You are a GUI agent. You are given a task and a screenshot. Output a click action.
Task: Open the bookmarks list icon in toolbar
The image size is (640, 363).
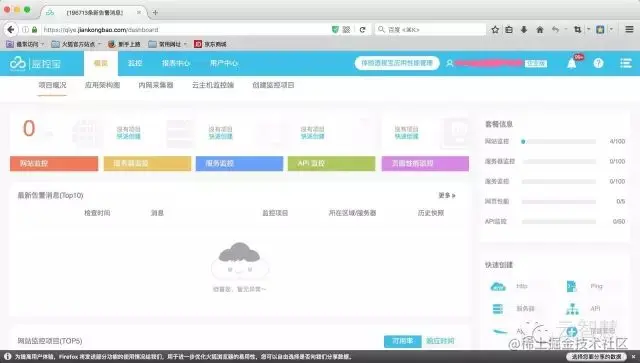[x=509, y=29]
